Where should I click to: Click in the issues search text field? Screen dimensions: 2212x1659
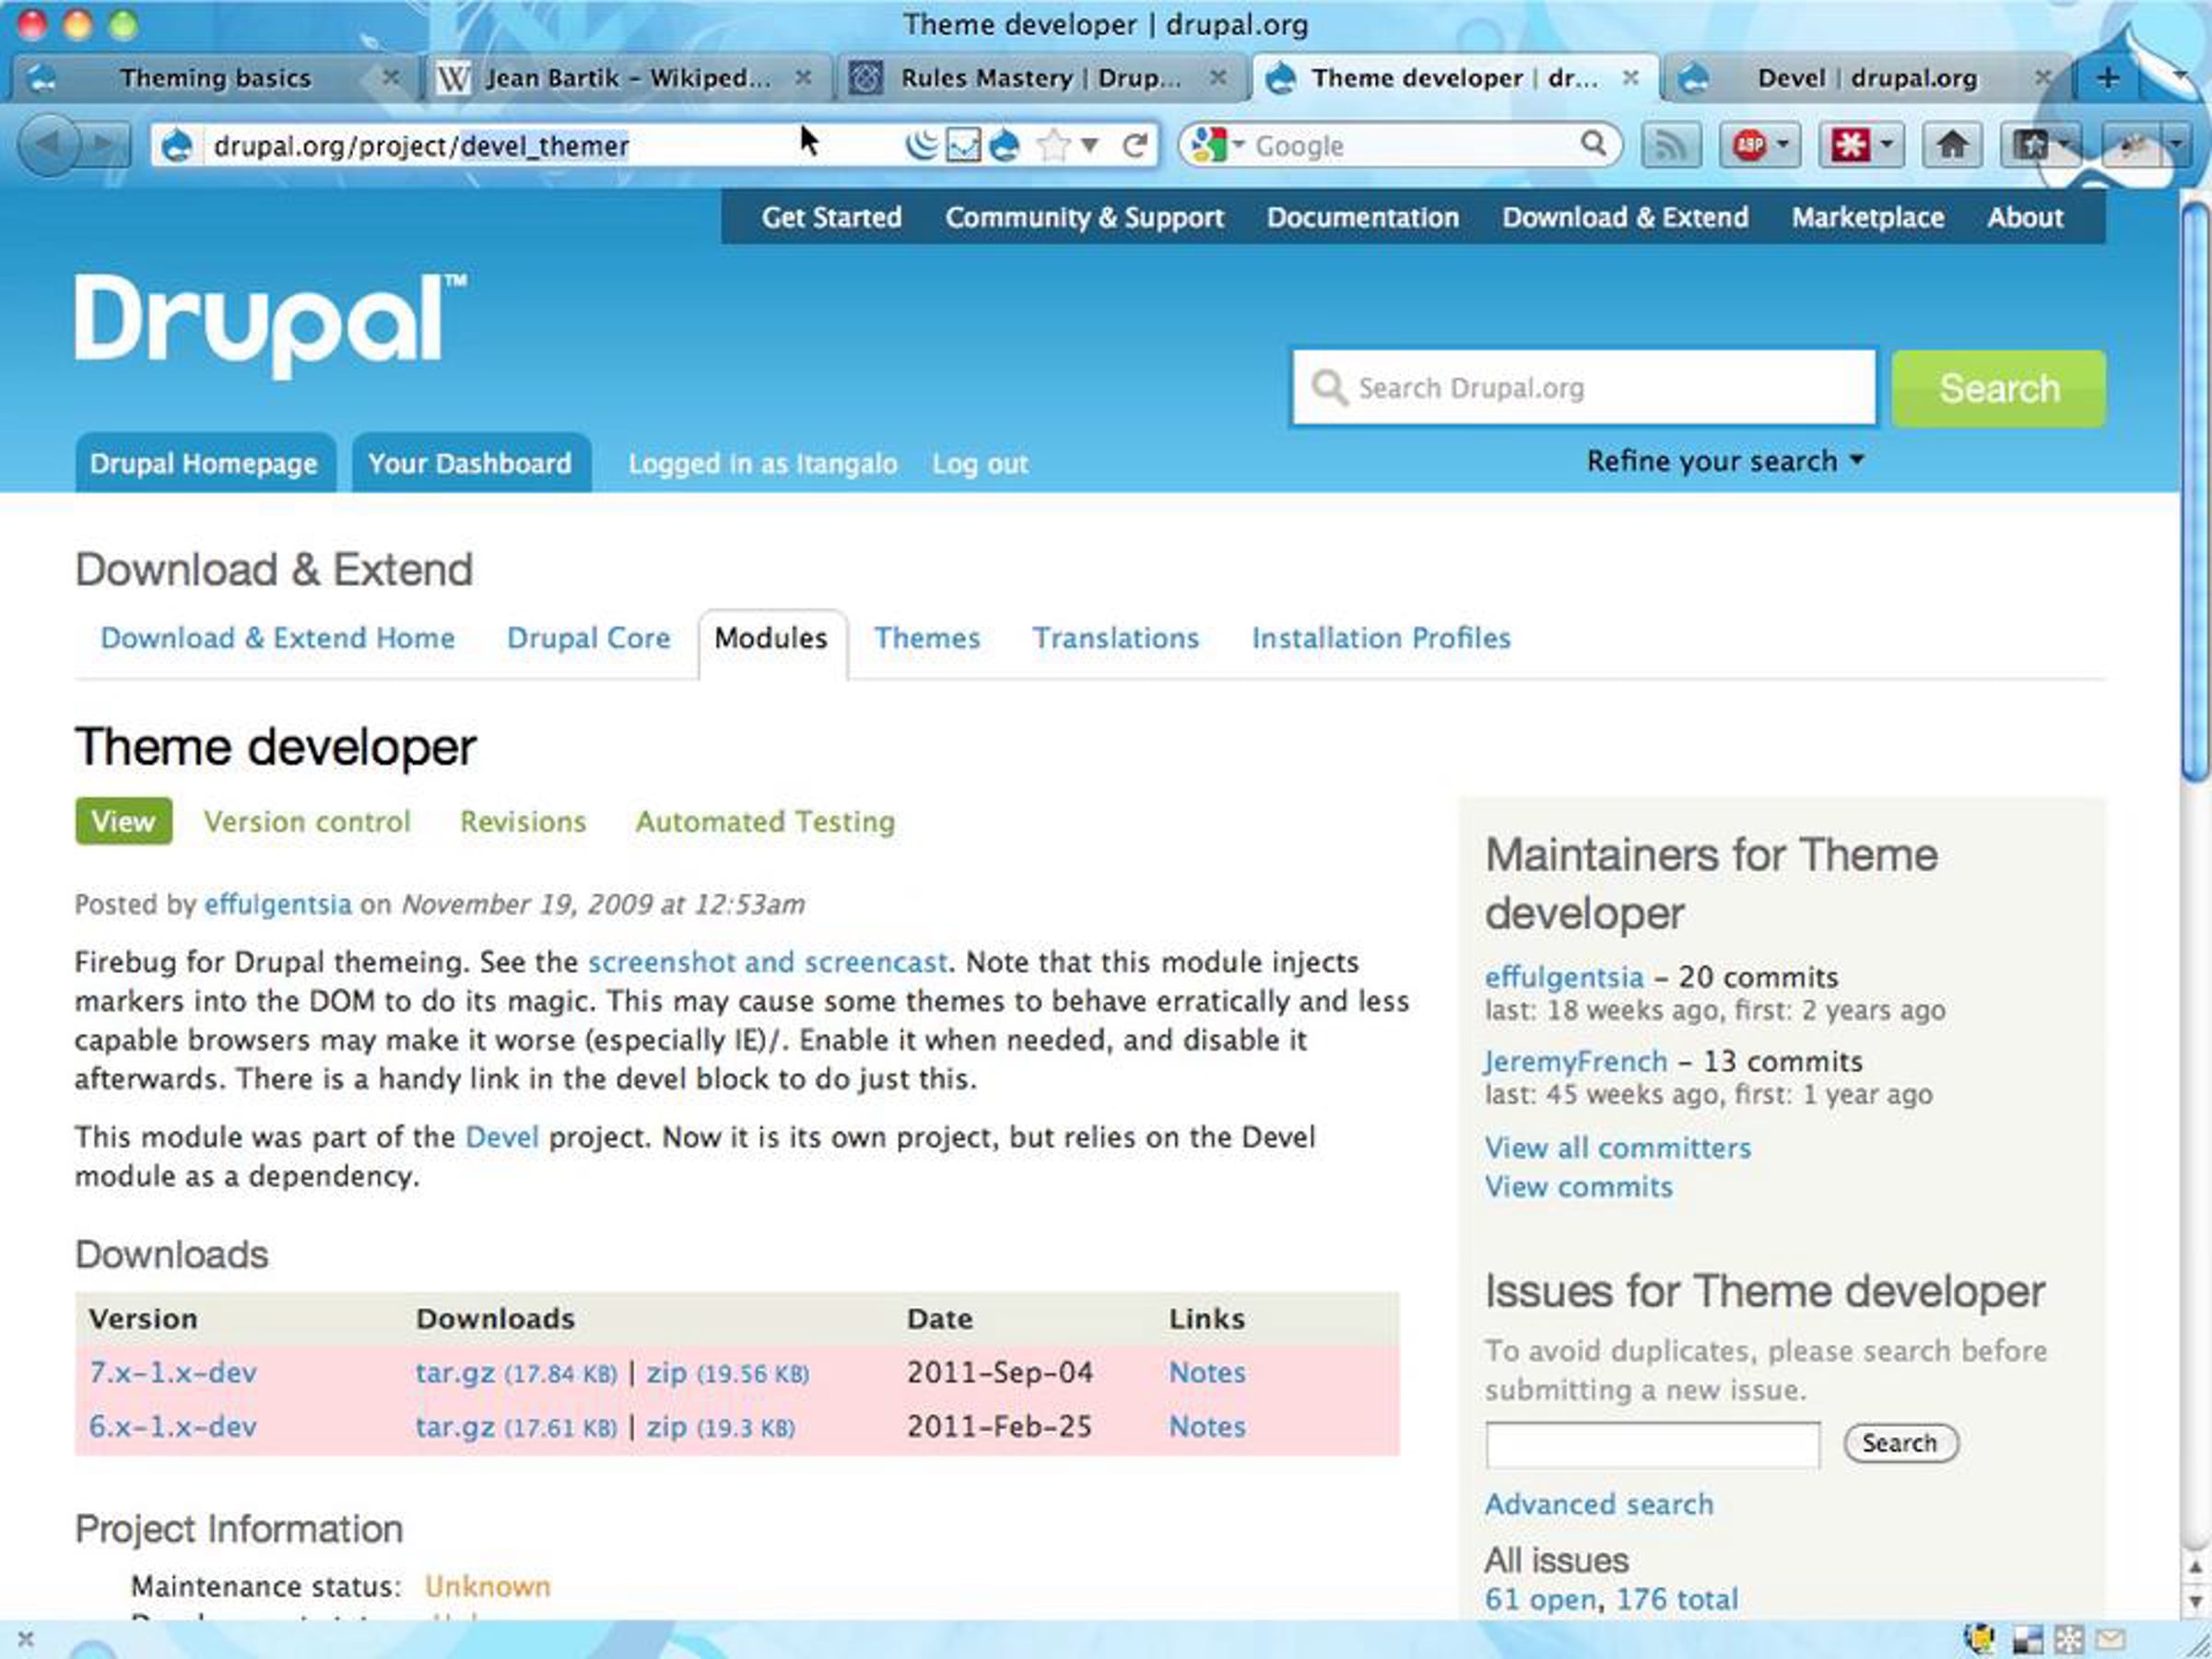[1652, 1444]
